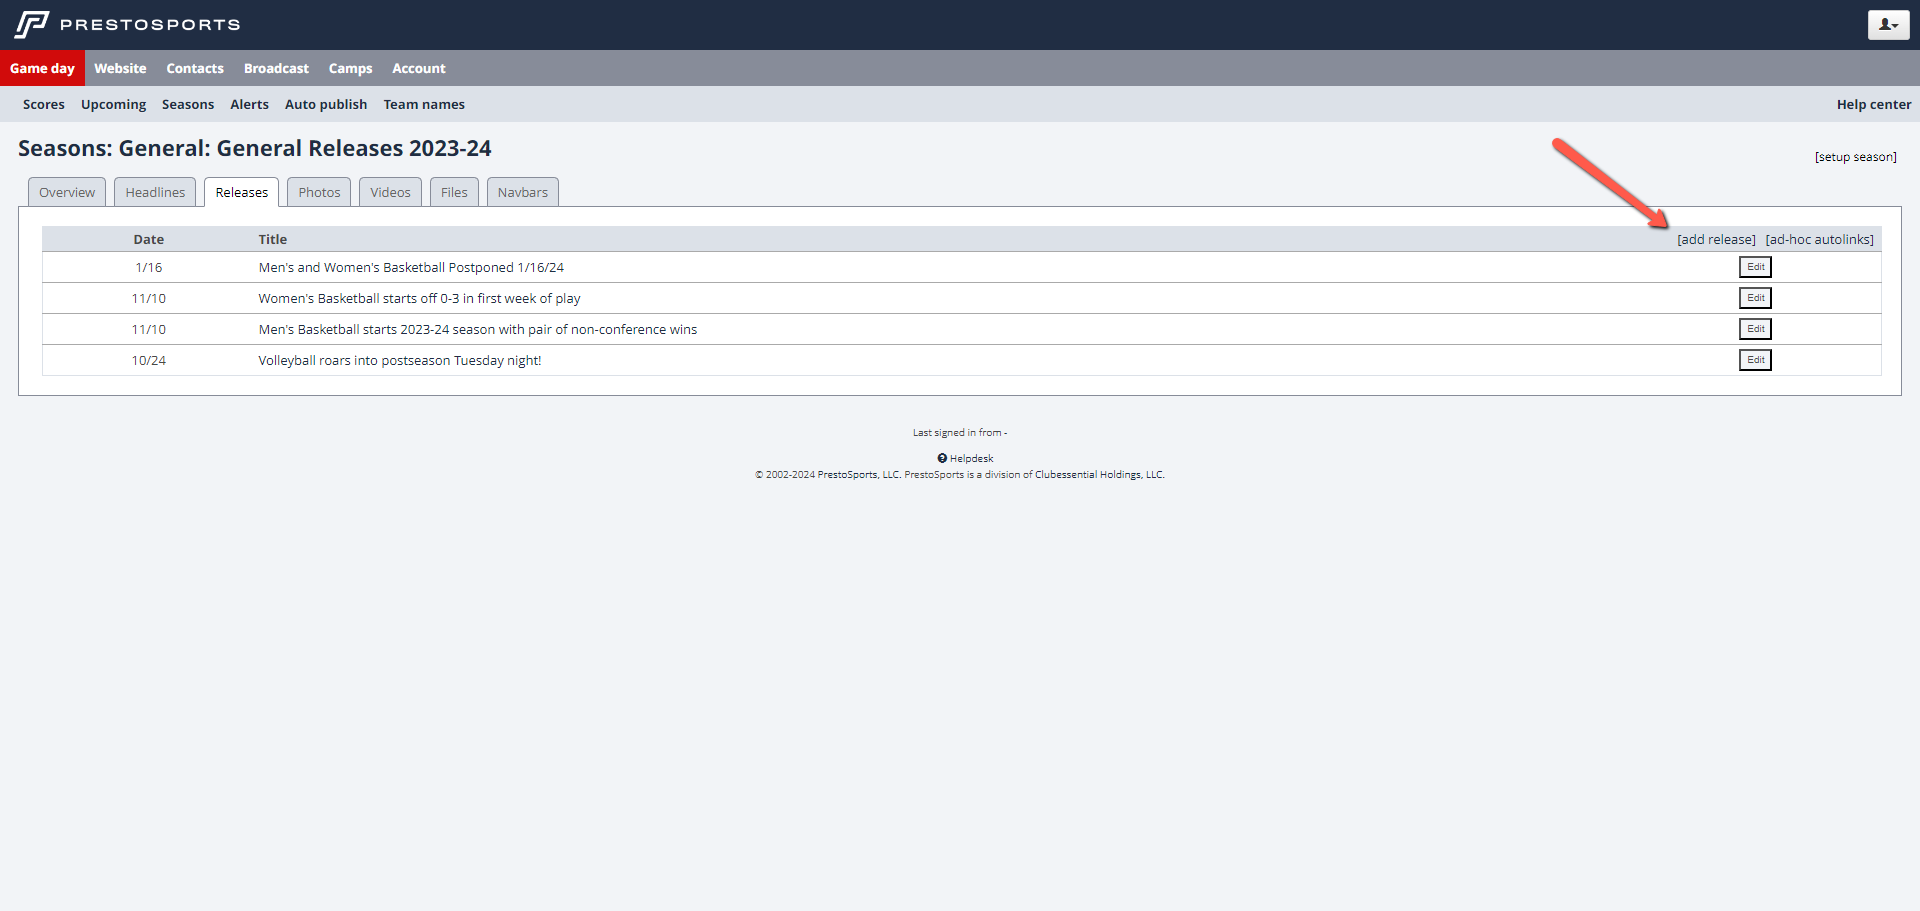Edit the Women's Basketball 0-3 release
Viewport: 1920px width, 911px height.
click(1755, 298)
